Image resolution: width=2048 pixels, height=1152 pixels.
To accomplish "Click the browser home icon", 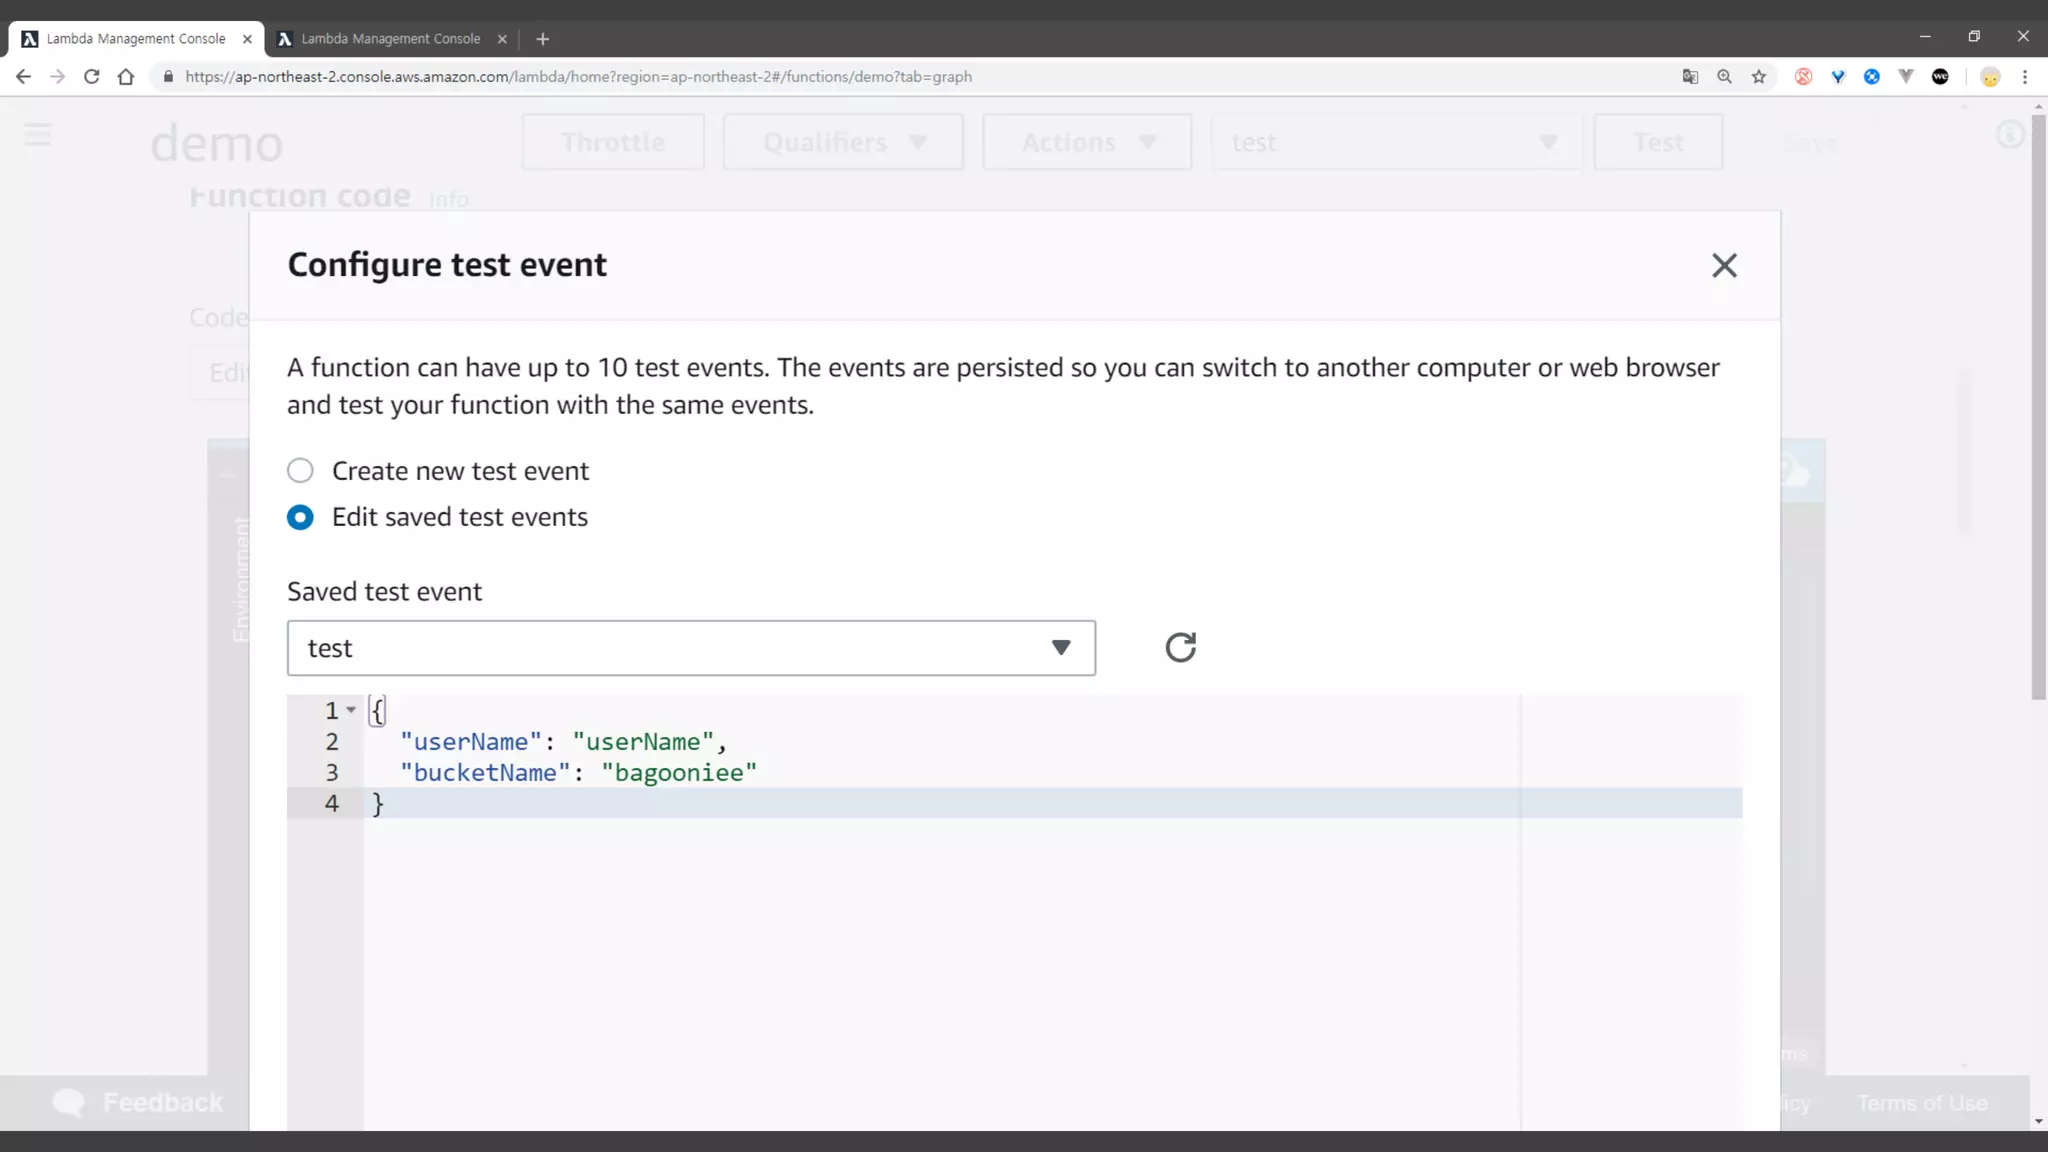I will click(x=126, y=77).
